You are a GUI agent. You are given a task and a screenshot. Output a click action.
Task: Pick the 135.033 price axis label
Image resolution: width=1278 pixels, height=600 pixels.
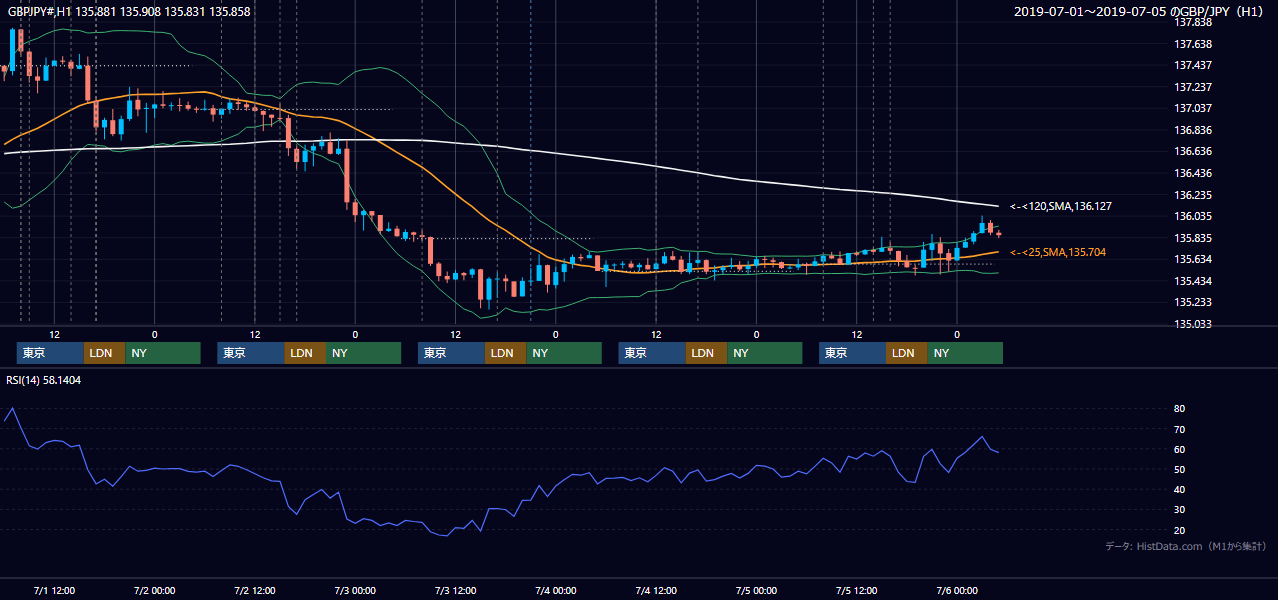pyautogui.click(x=1194, y=324)
